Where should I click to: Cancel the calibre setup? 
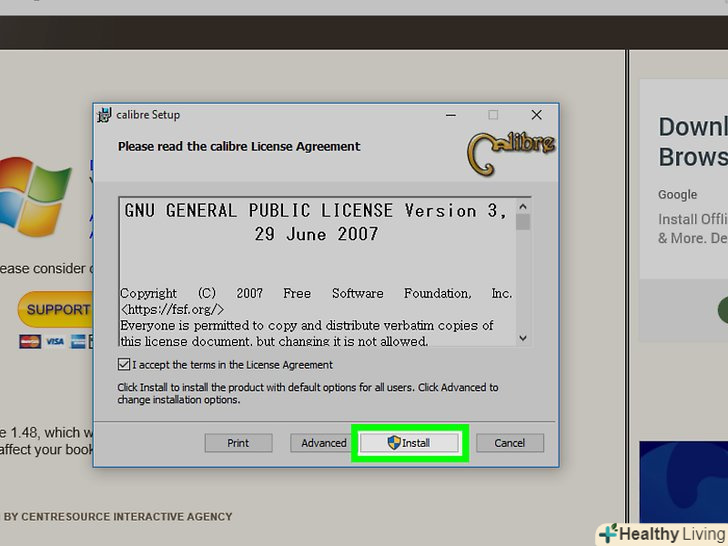point(509,443)
